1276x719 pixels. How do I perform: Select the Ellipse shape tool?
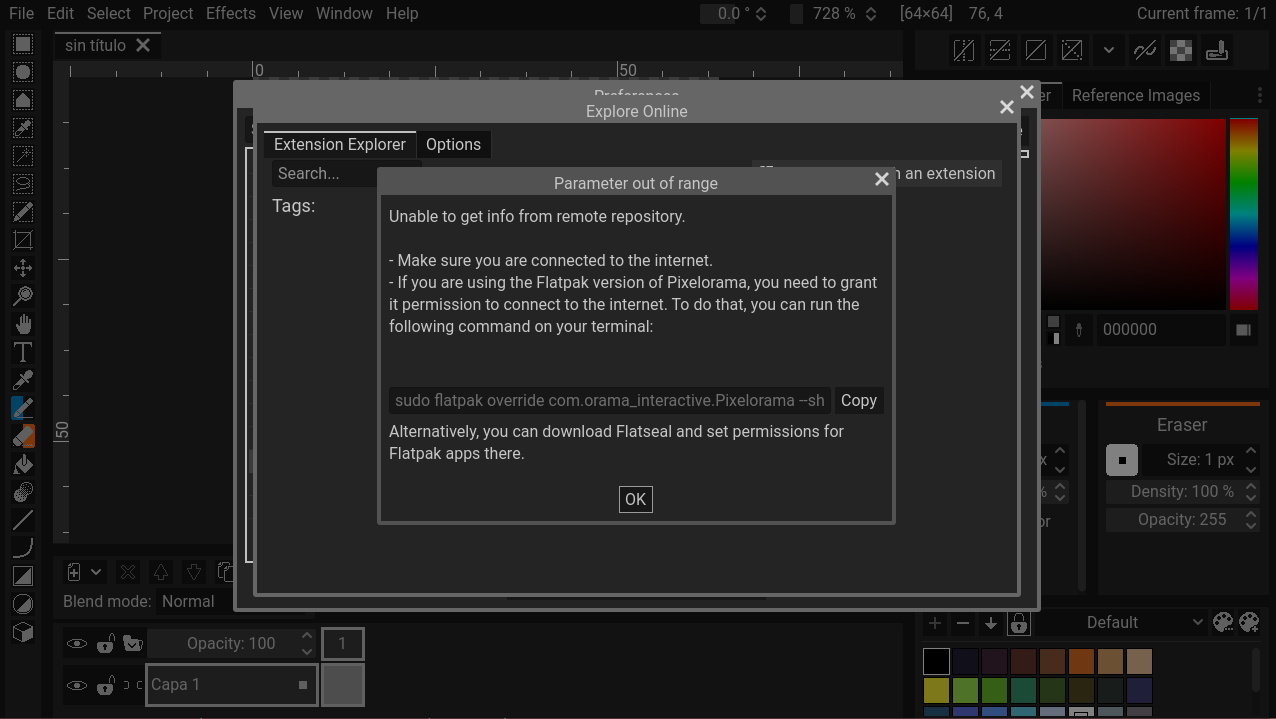(x=22, y=604)
